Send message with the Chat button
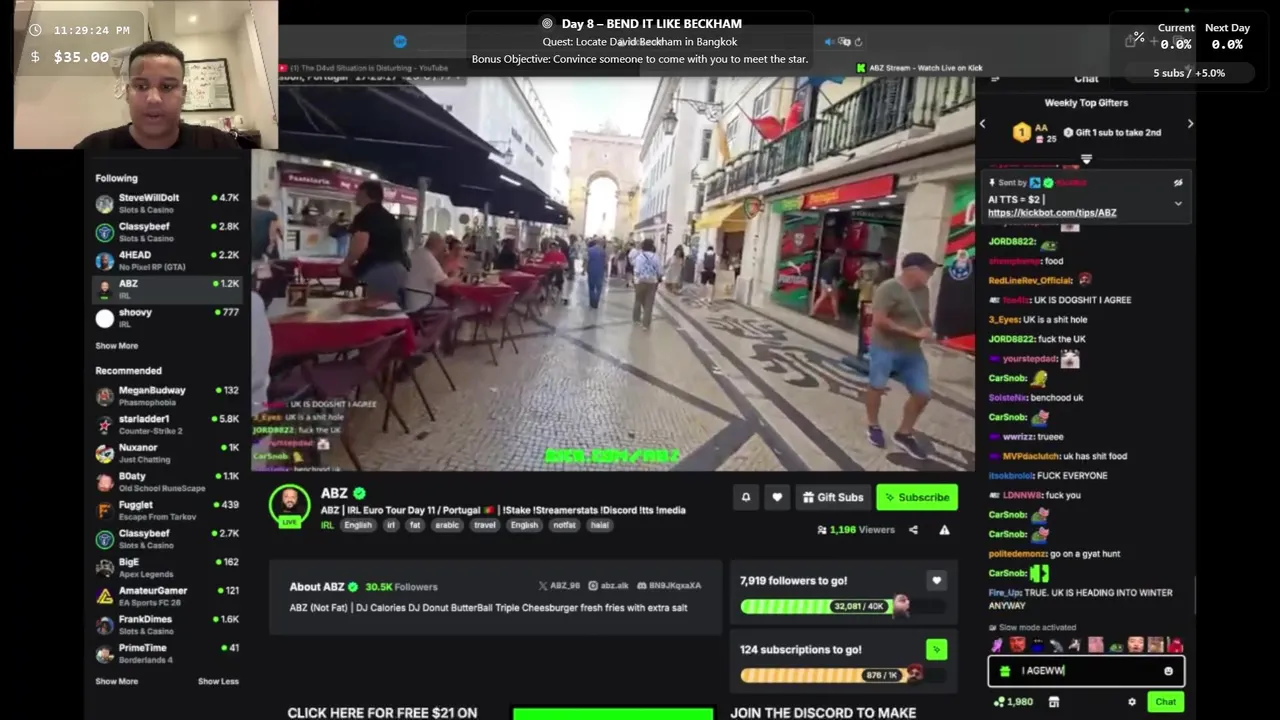 tap(1166, 702)
